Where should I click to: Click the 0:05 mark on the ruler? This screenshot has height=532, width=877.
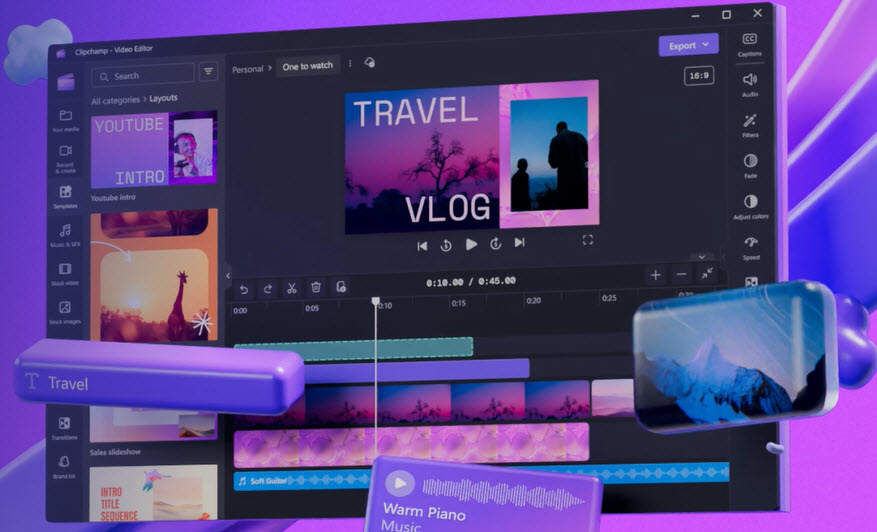[312, 308]
